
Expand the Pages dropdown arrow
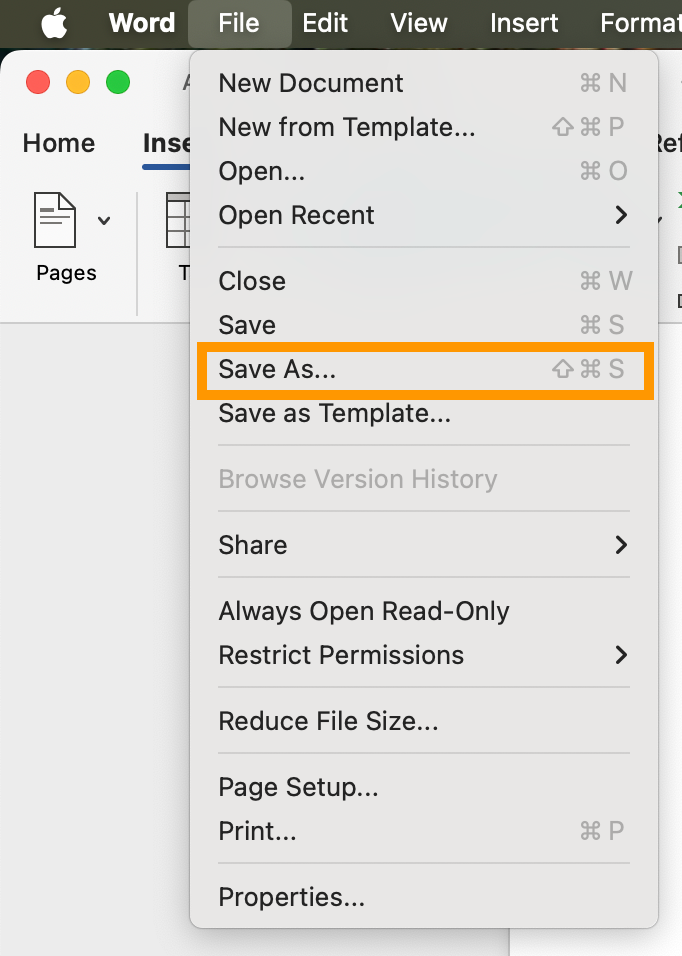click(x=104, y=220)
